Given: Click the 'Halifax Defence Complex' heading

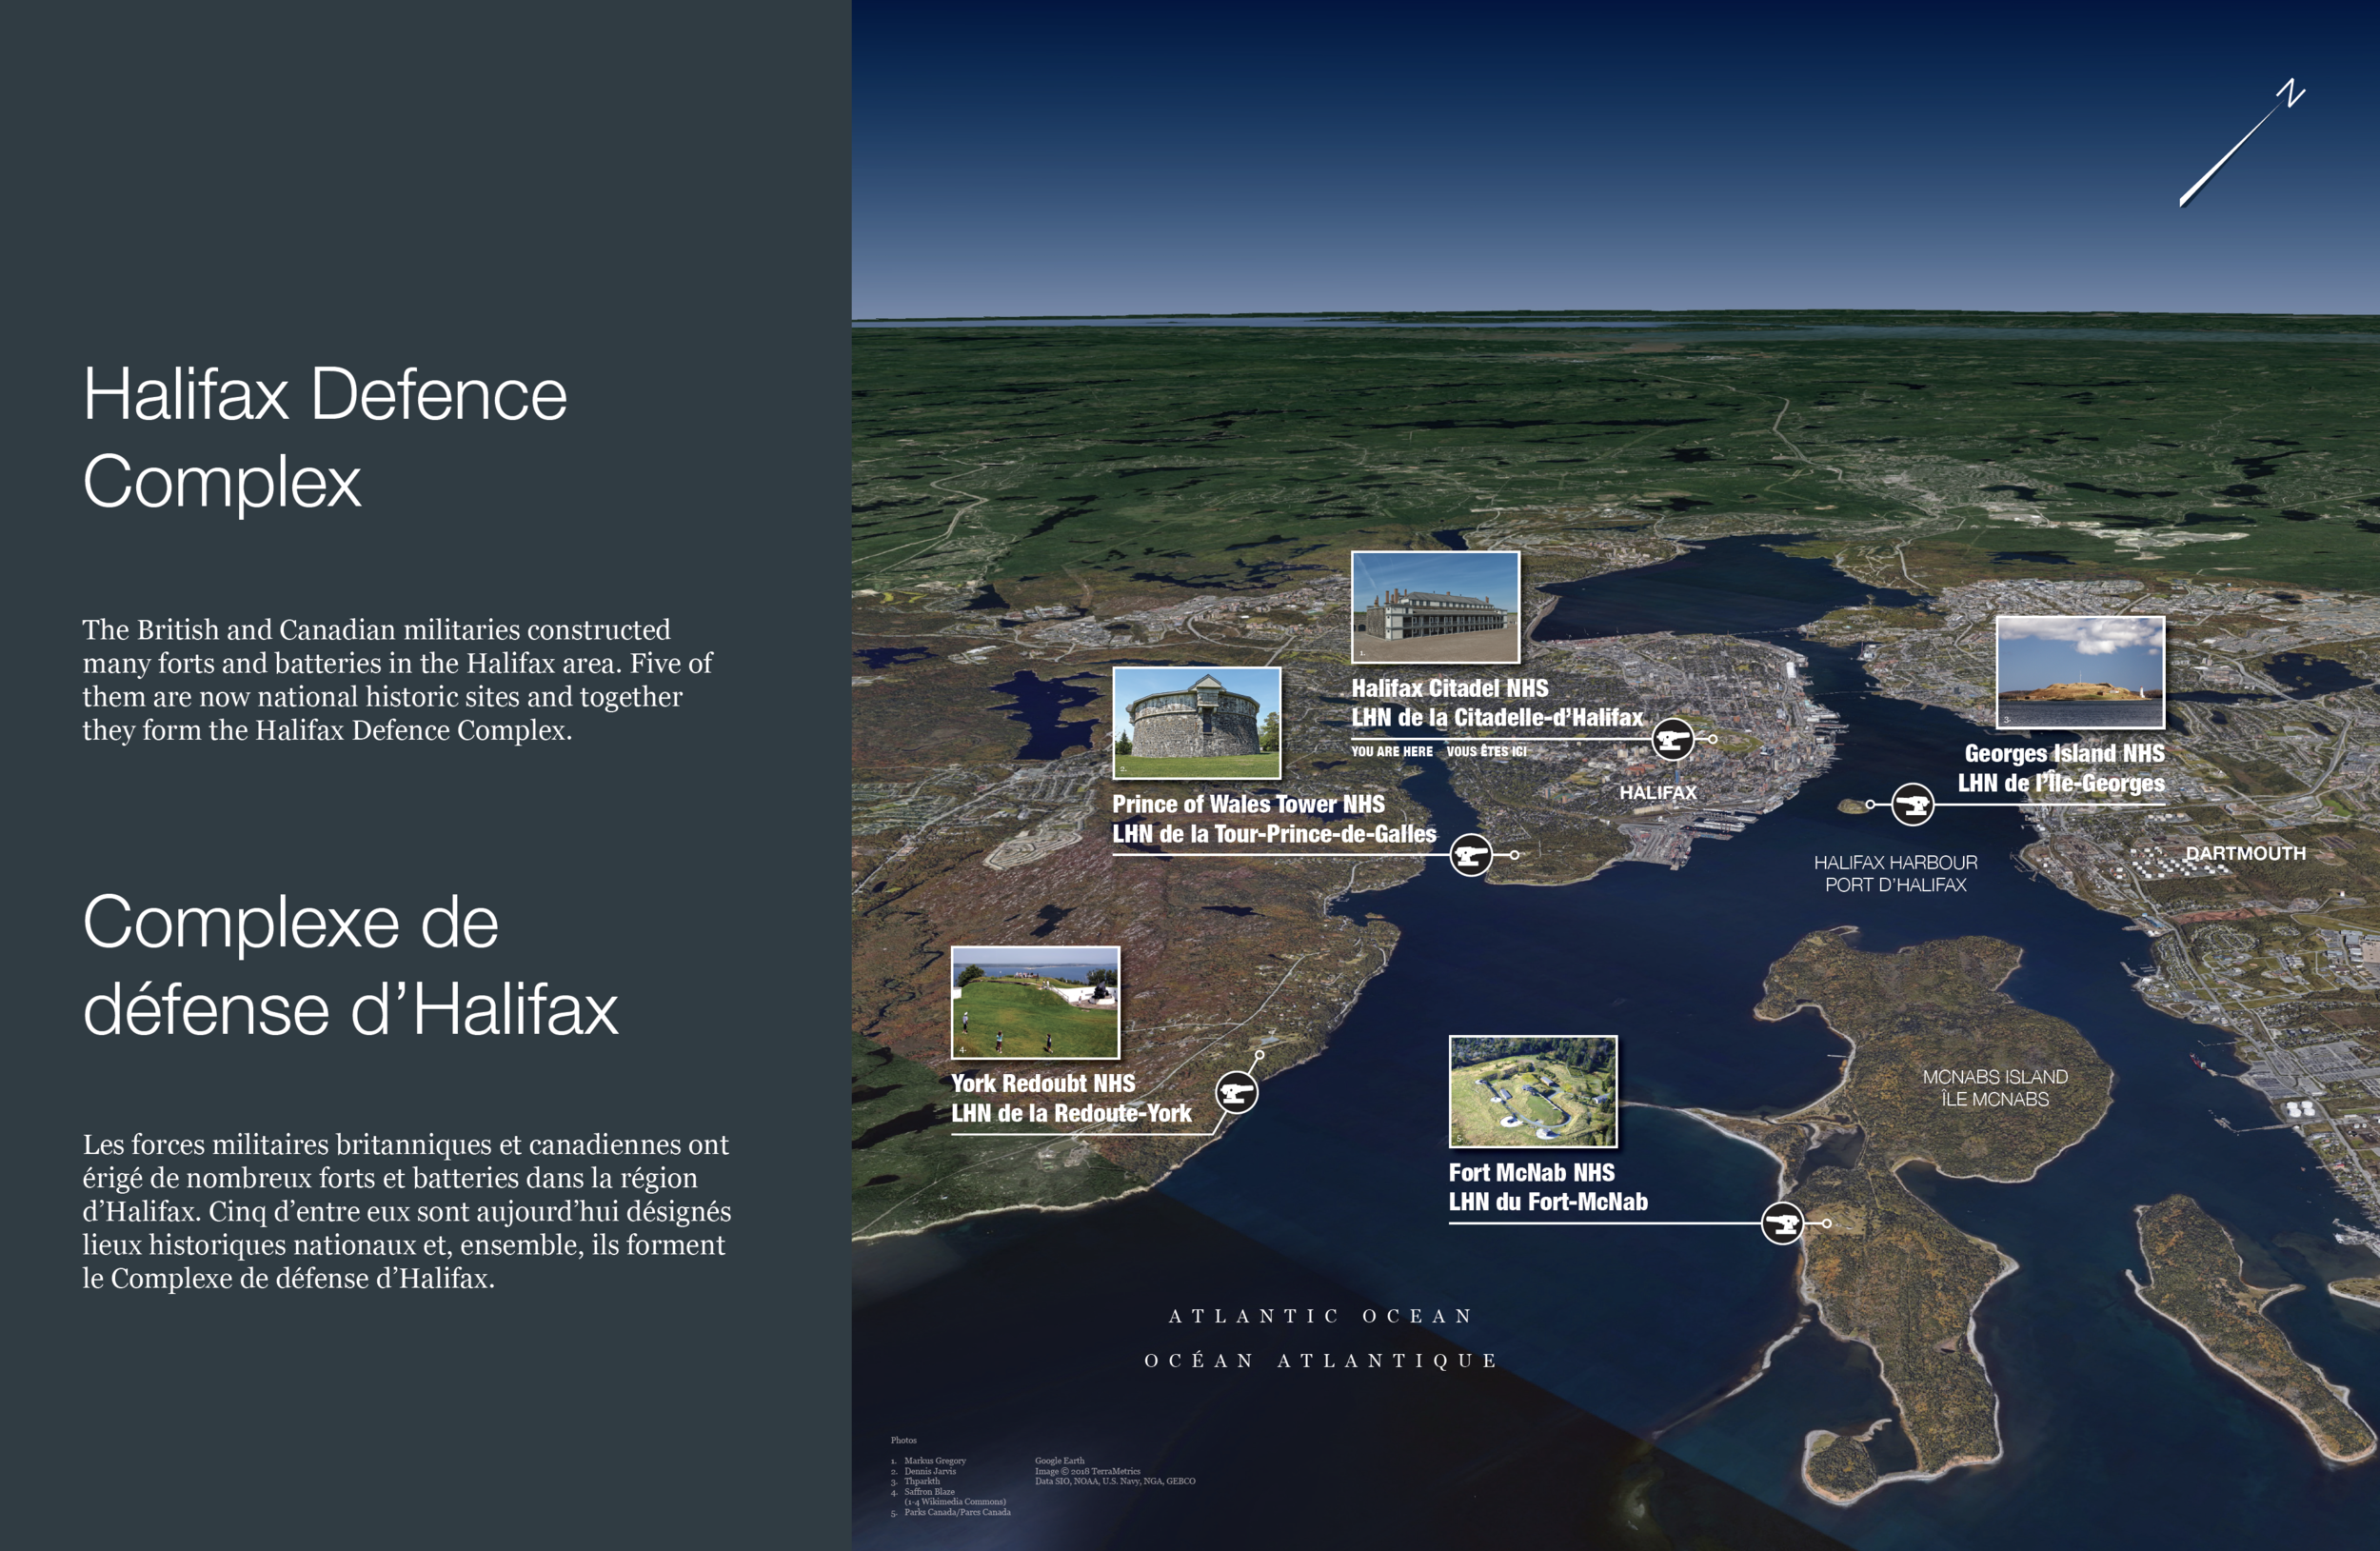Looking at the screenshot, I should (325, 437).
